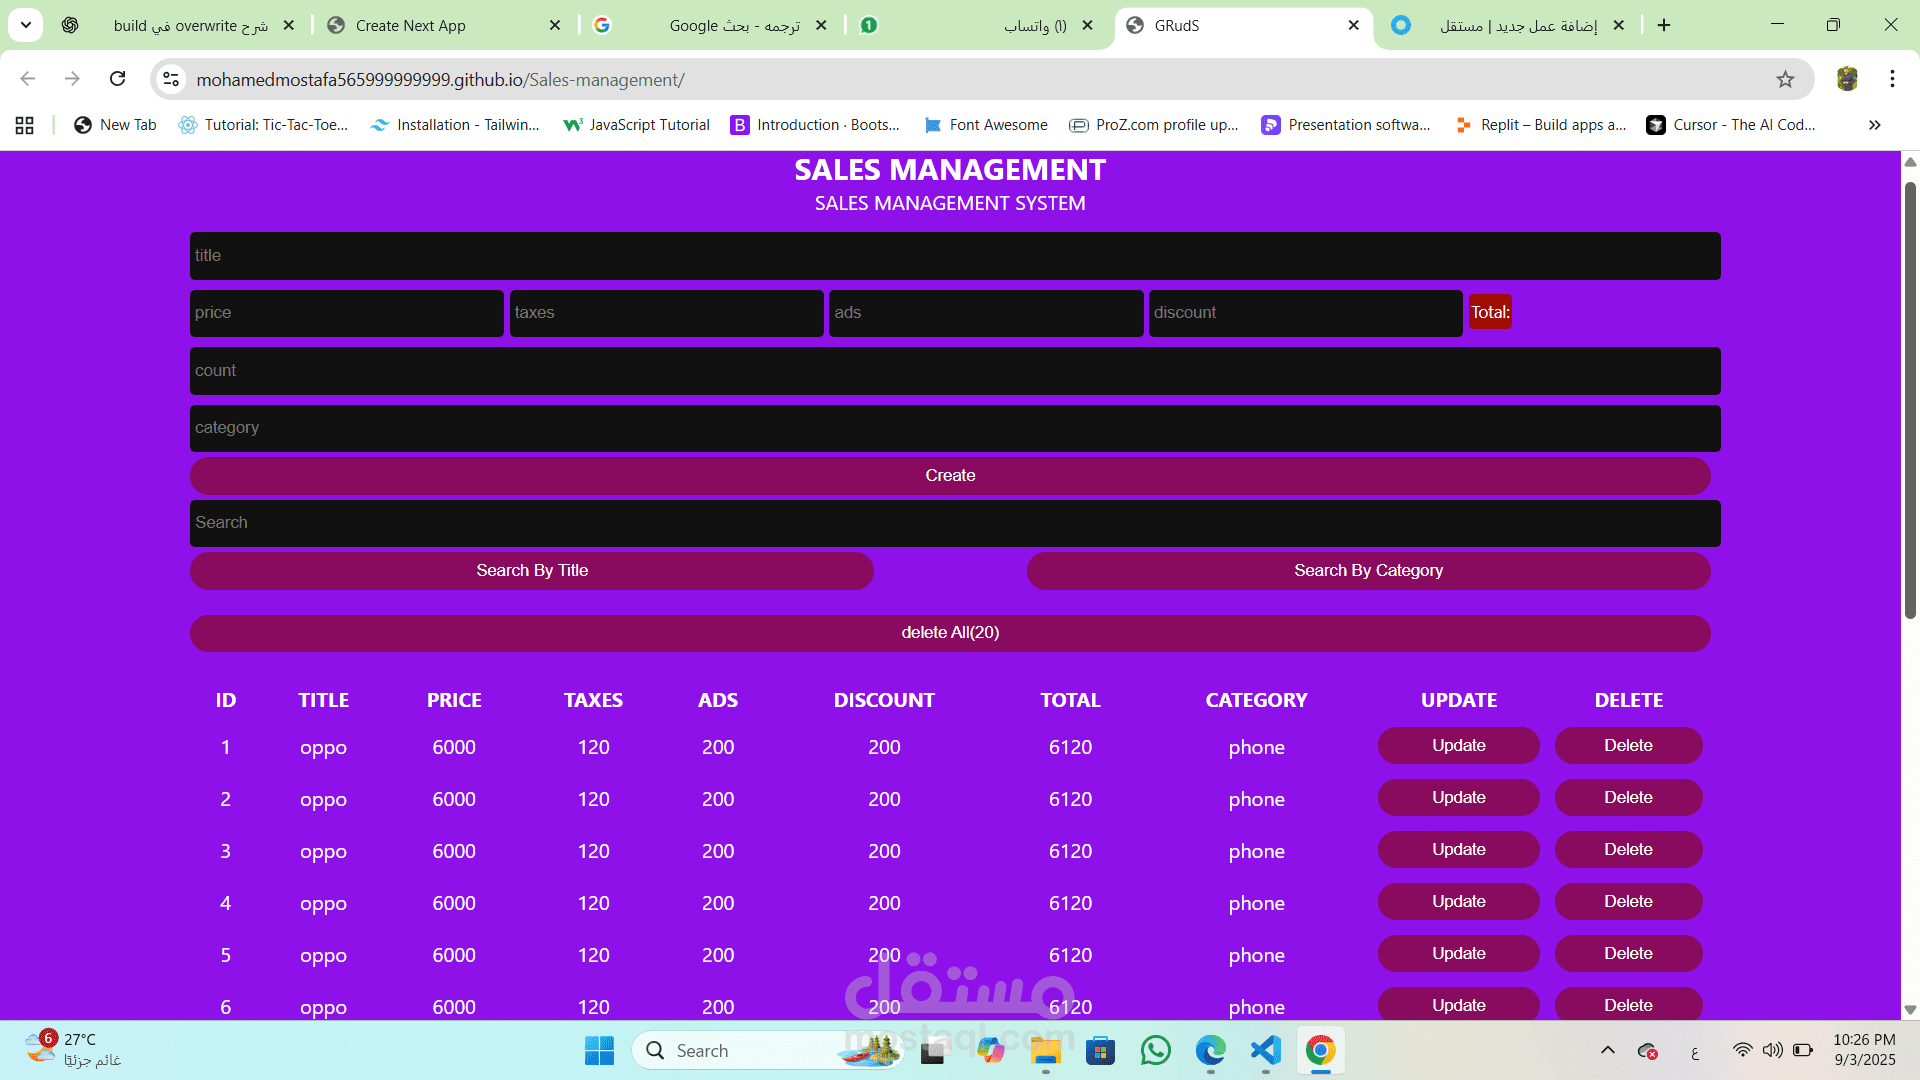This screenshot has width=1920, height=1080.
Task: Open a new tab with the plus button
Action: click(x=1664, y=25)
